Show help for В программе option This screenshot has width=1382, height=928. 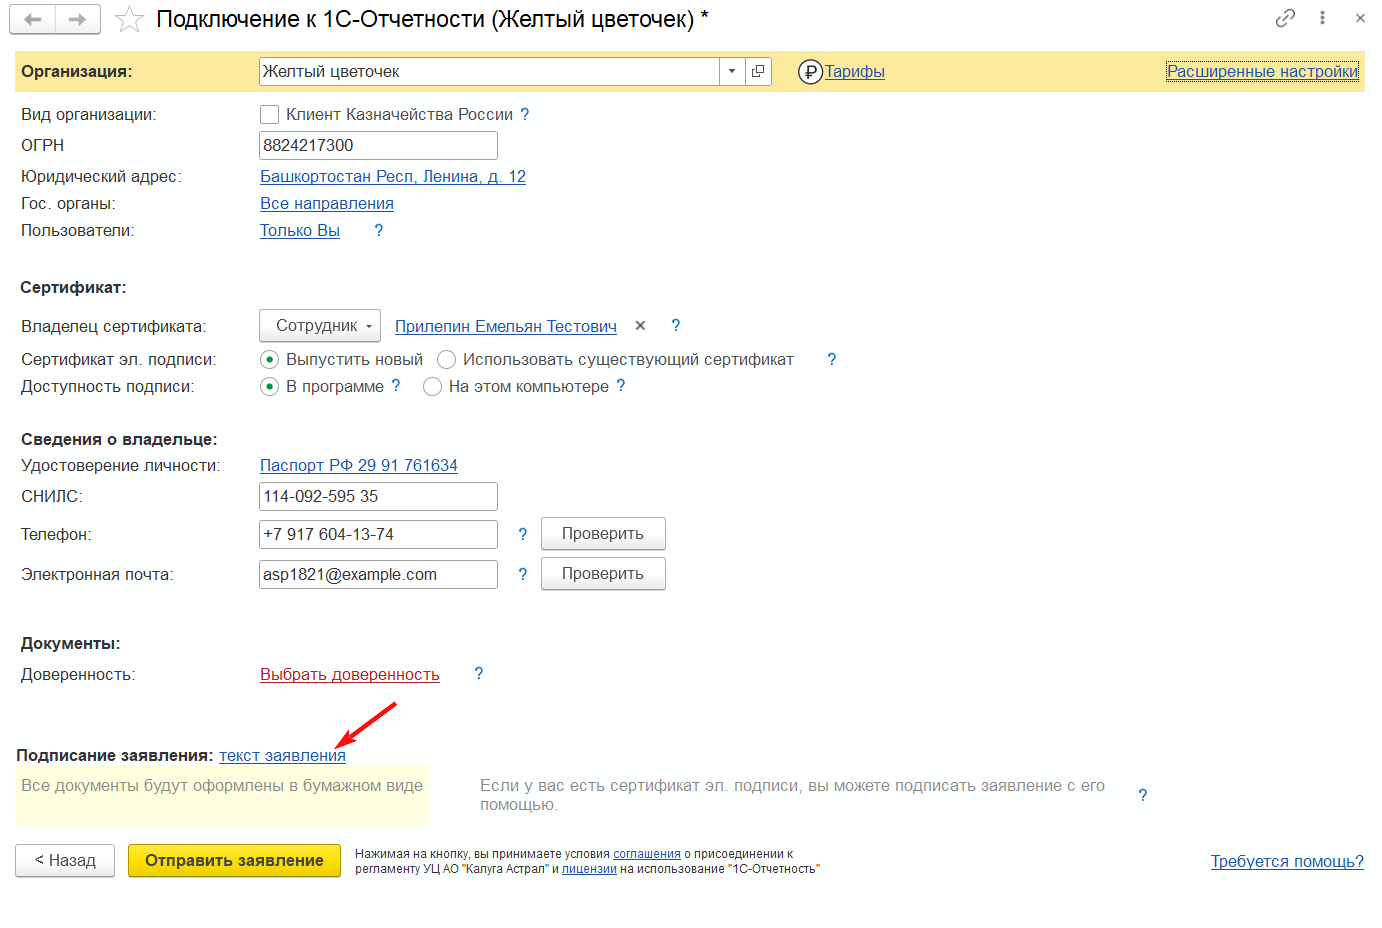396,386
